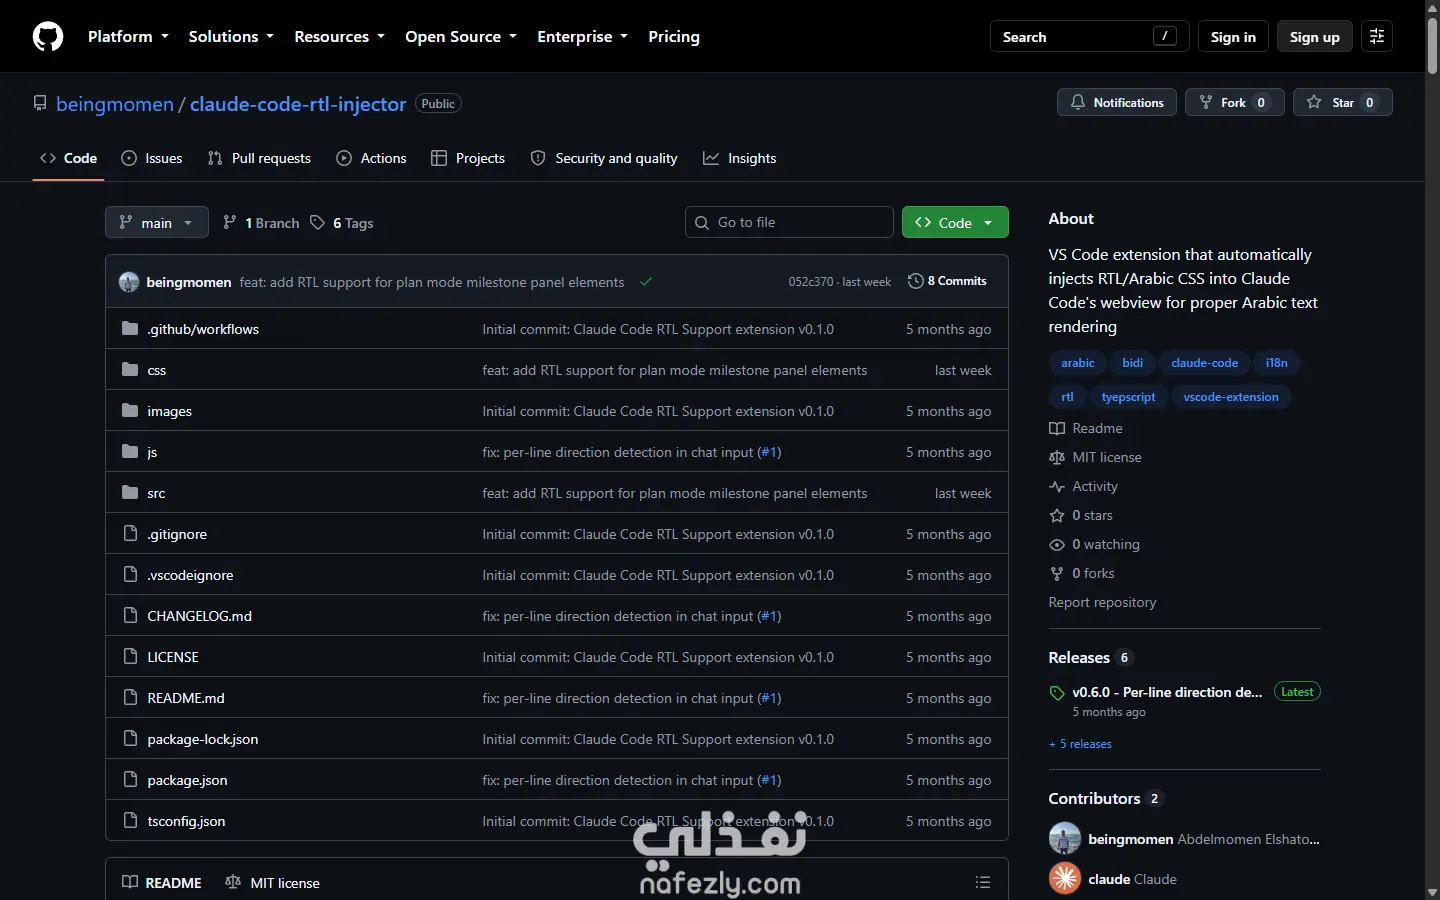Screen dimensions: 1440x900
Task: Filter by the arabic topic tag
Action: click(x=1078, y=363)
